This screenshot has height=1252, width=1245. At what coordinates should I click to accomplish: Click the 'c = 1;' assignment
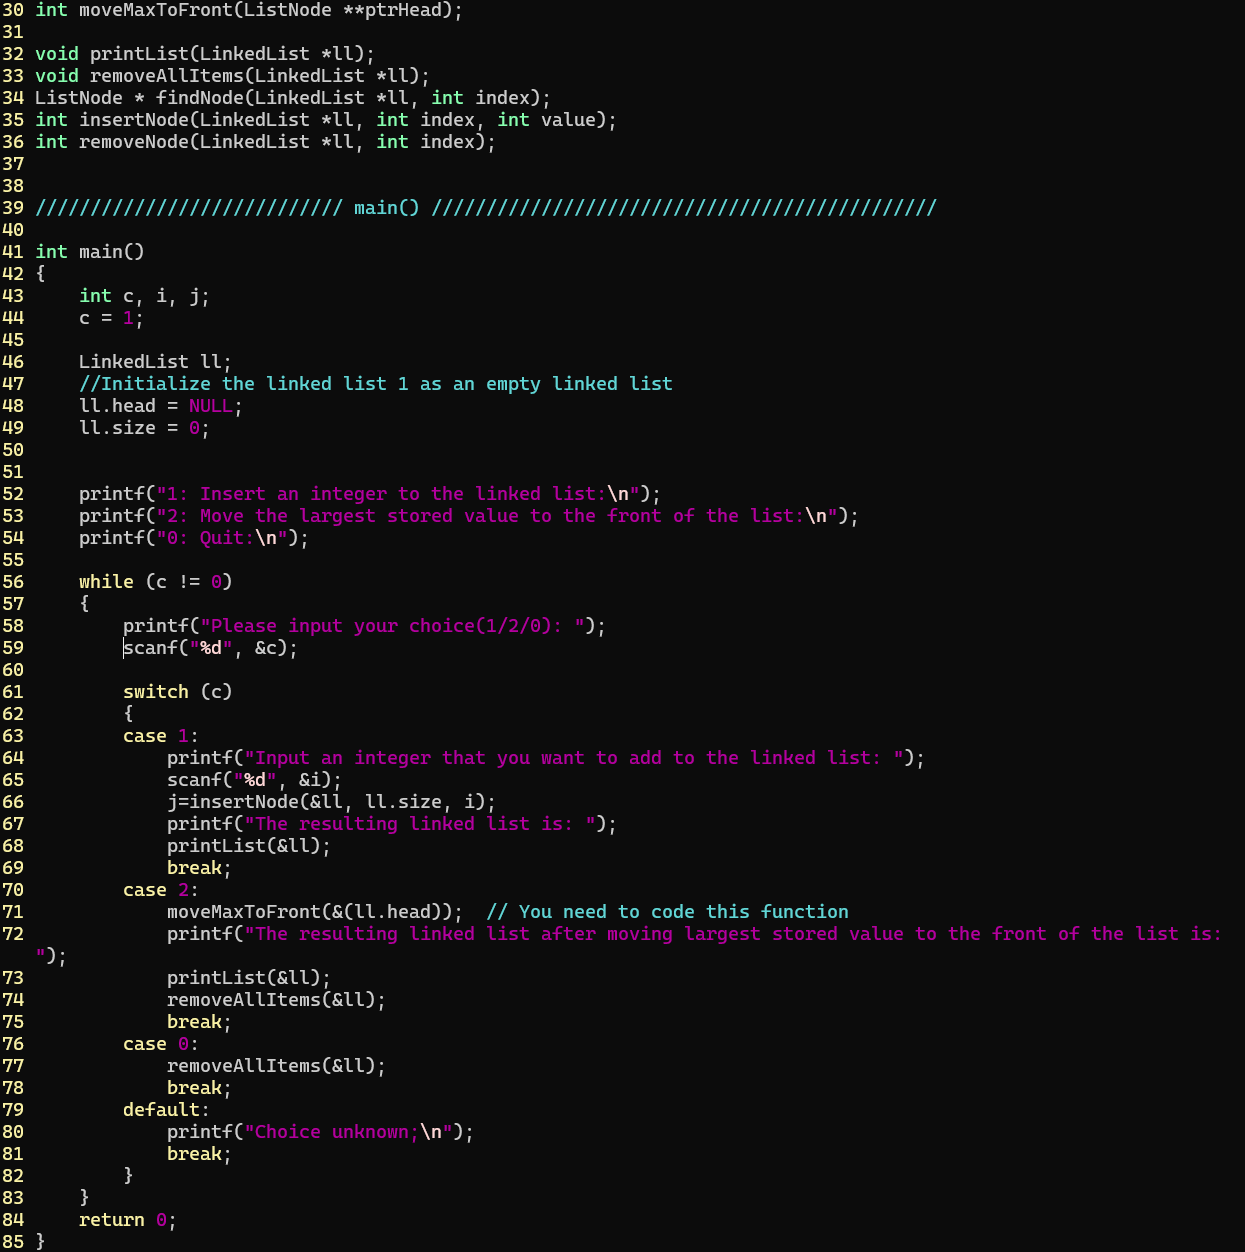coord(111,318)
